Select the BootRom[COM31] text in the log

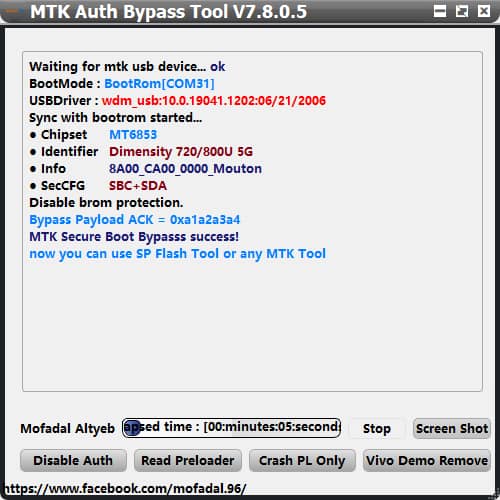(x=159, y=84)
